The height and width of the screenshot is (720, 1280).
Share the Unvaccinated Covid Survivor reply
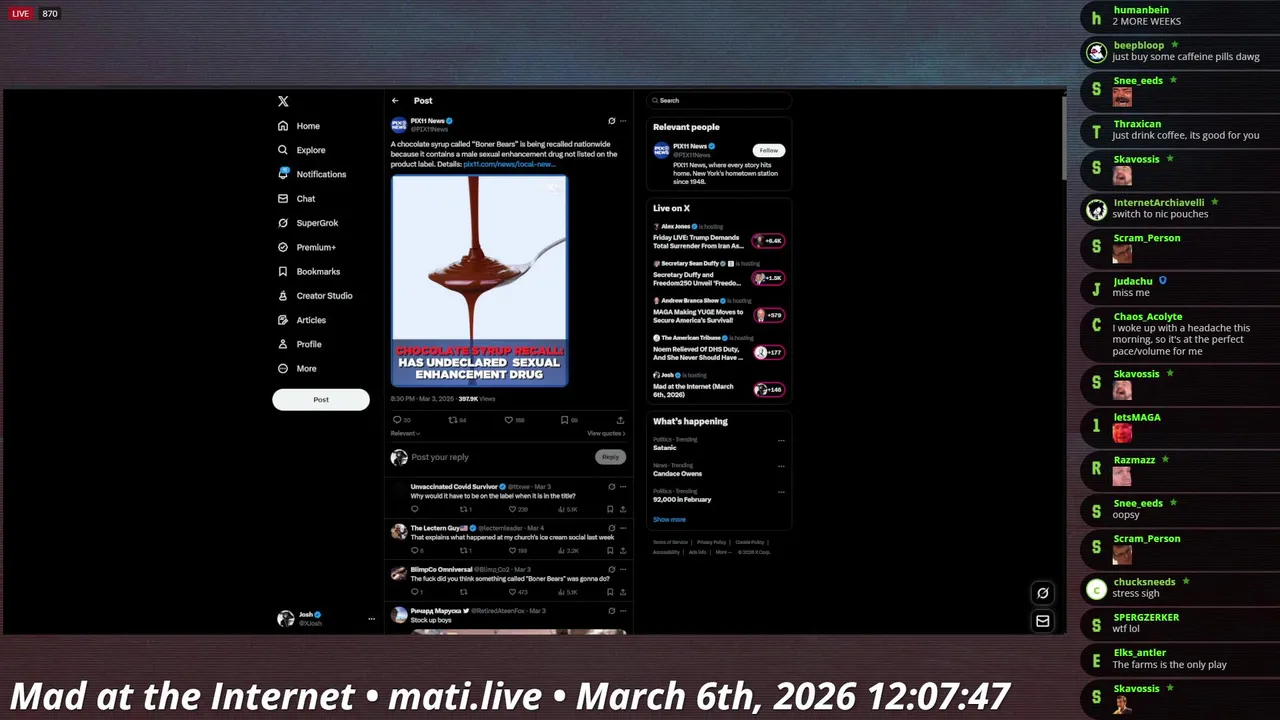click(623, 509)
